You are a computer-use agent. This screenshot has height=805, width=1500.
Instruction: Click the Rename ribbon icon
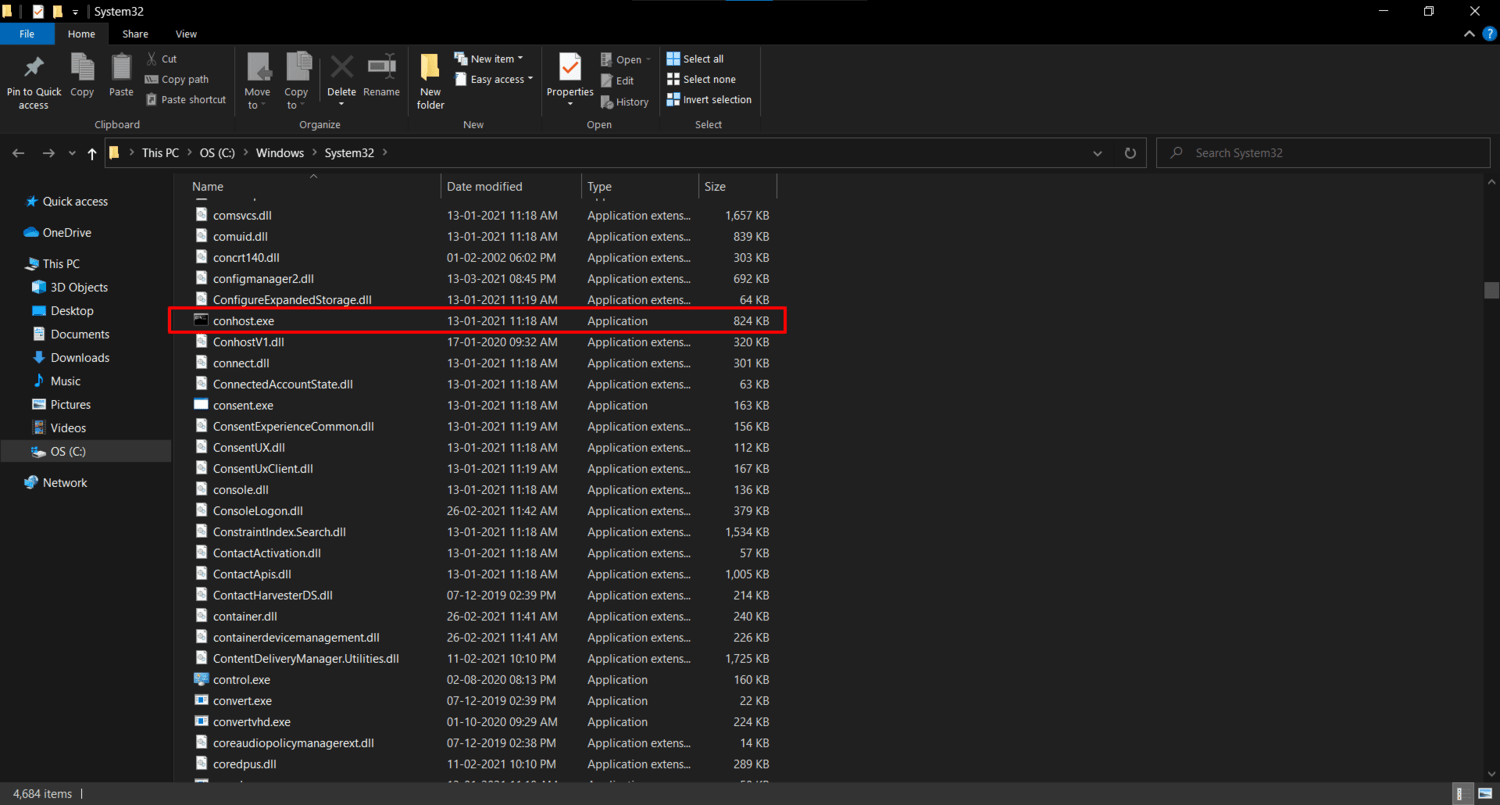(381, 76)
